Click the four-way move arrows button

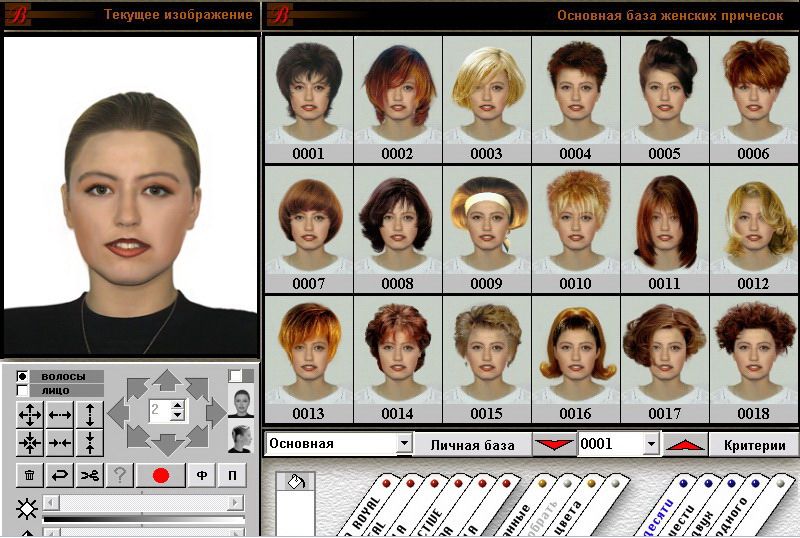pos(30,414)
